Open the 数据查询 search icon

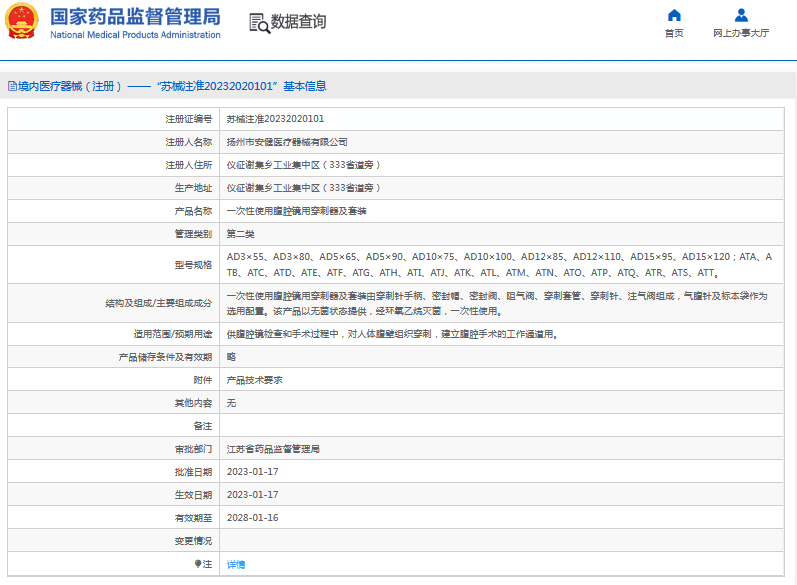point(259,23)
